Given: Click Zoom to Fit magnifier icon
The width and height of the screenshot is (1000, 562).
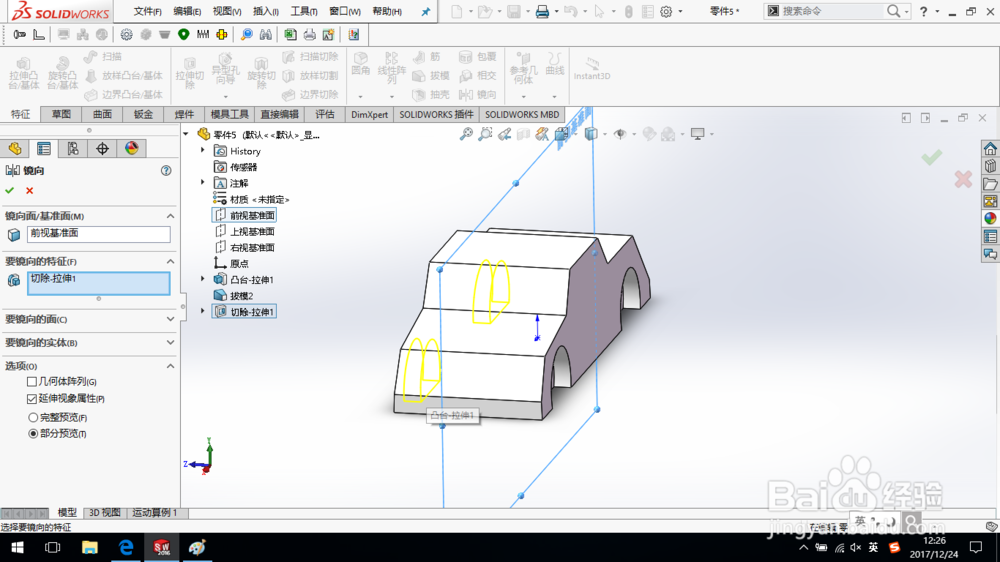Looking at the screenshot, I should click(x=466, y=134).
